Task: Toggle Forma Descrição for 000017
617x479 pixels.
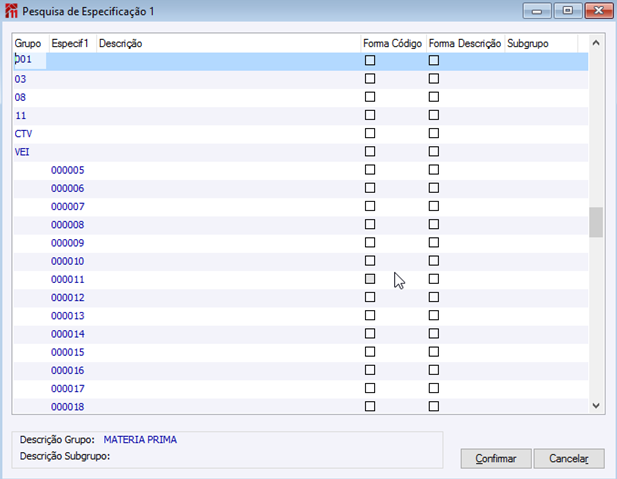Action: pos(434,388)
